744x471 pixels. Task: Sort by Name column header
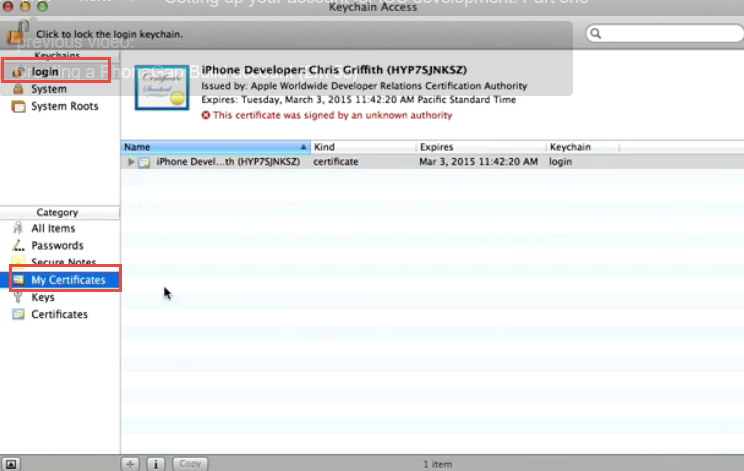click(216, 147)
